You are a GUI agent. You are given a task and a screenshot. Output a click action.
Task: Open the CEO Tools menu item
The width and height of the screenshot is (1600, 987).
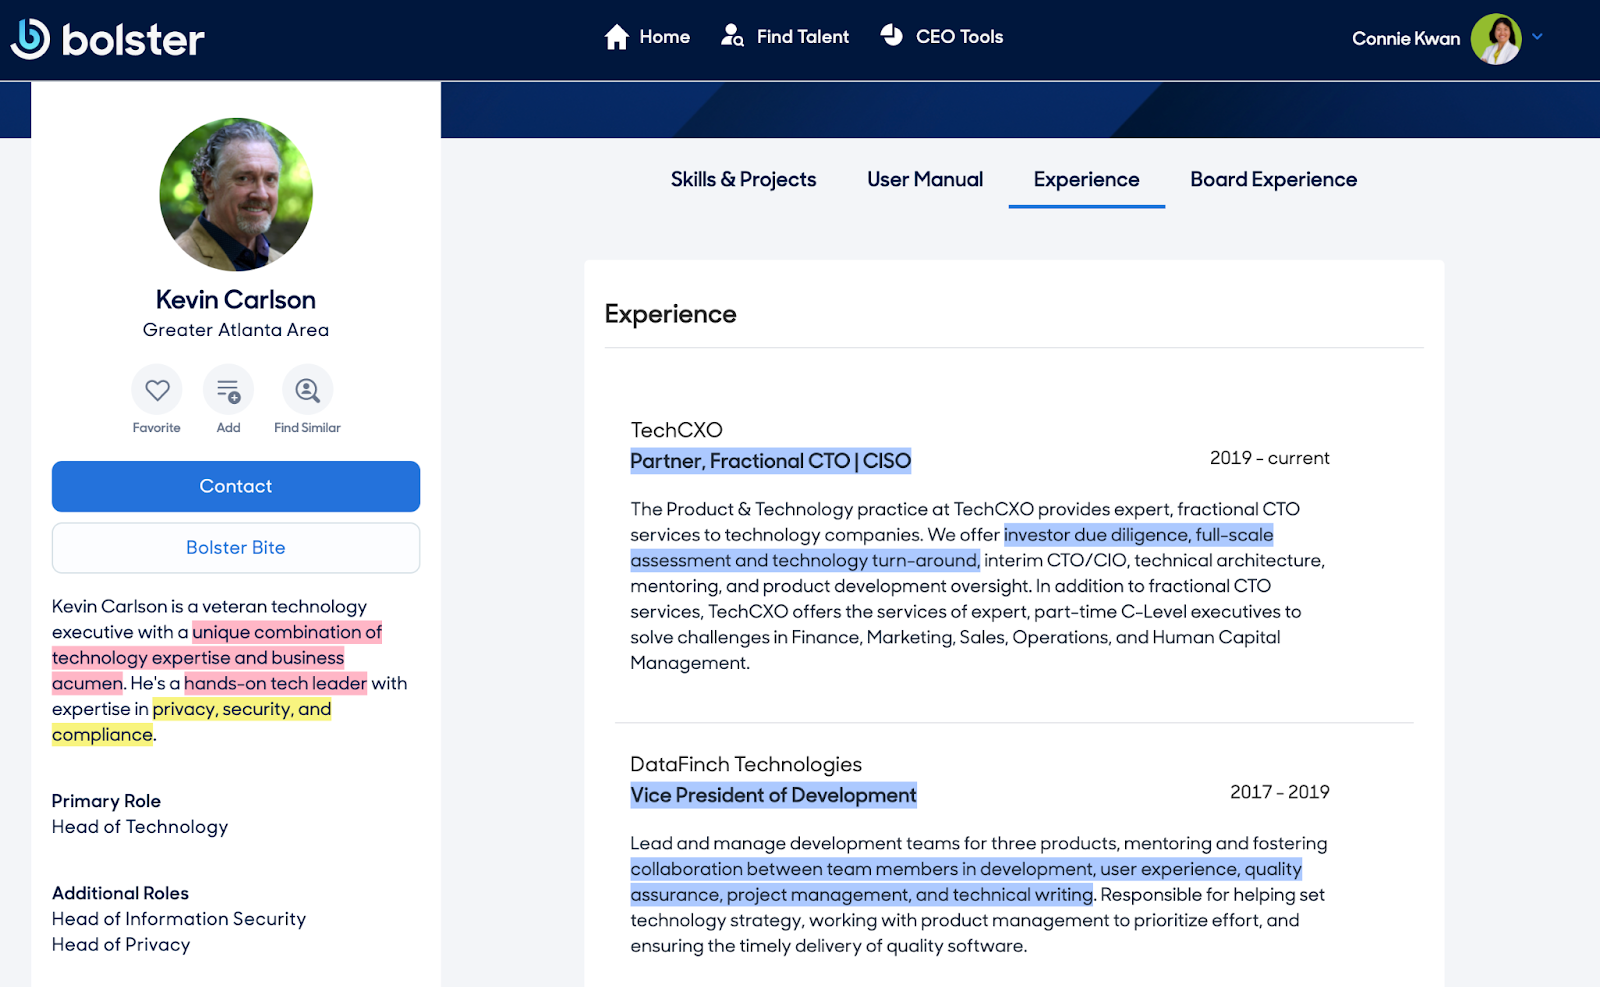click(942, 36)
